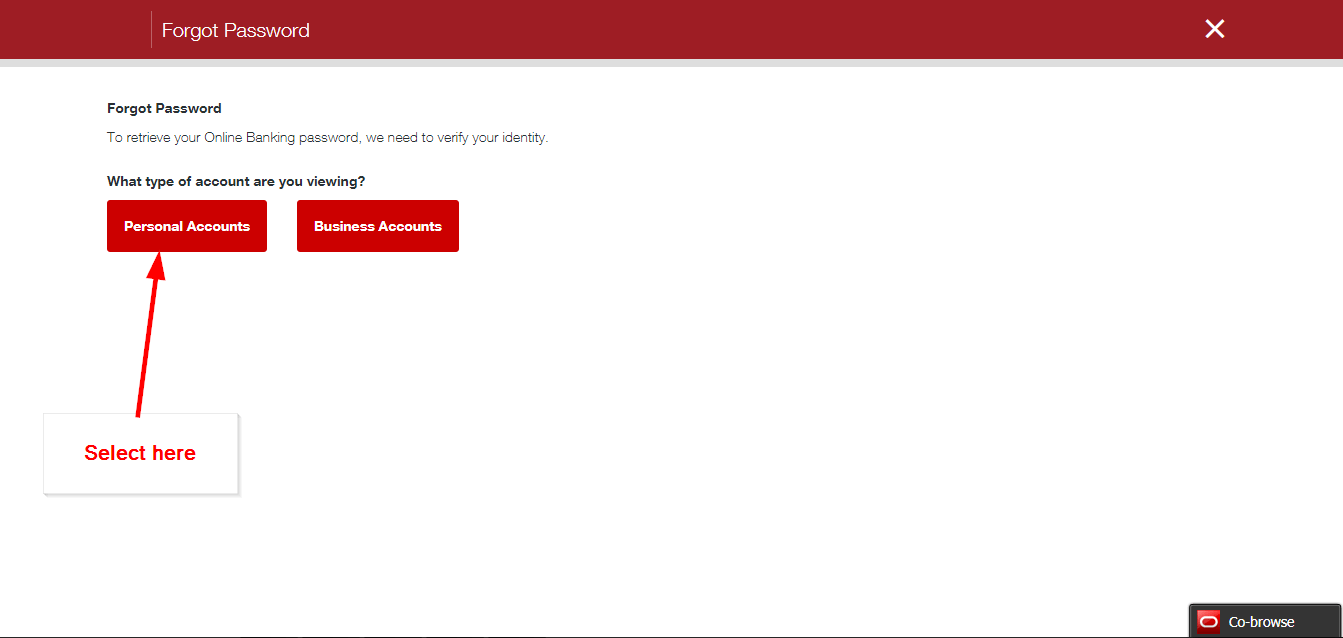Click the Co-browse icon in bottom corner
Viewport: 1343px width, 638px height.
pos(1209,620)
